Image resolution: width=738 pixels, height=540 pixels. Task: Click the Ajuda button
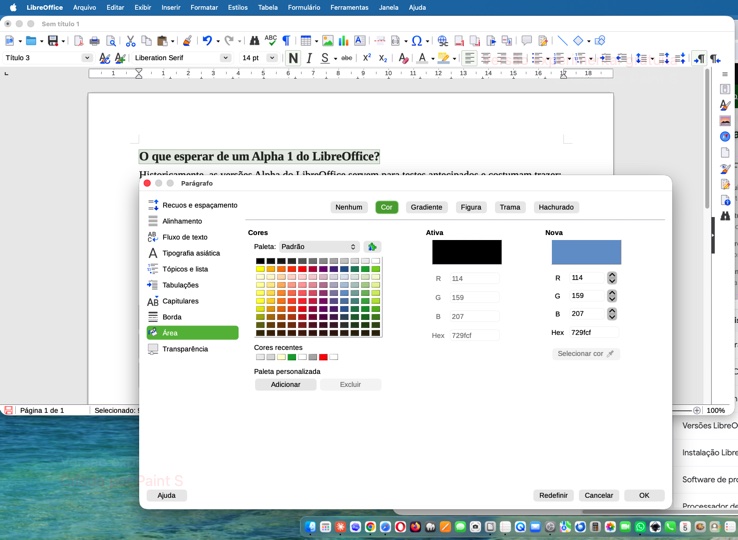[166, 495]
